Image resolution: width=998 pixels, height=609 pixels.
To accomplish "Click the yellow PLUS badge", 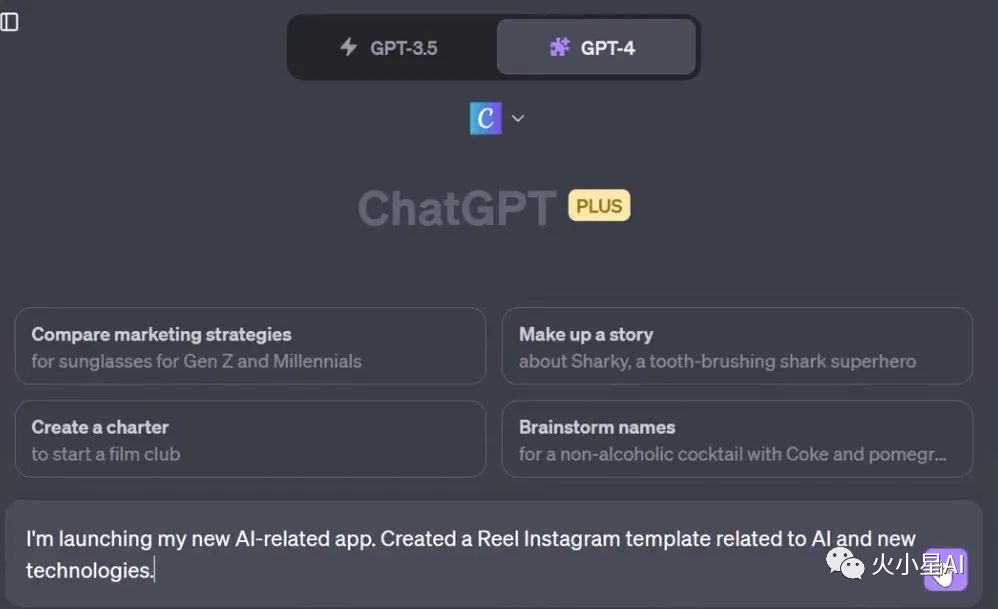I will pos(599,206).
